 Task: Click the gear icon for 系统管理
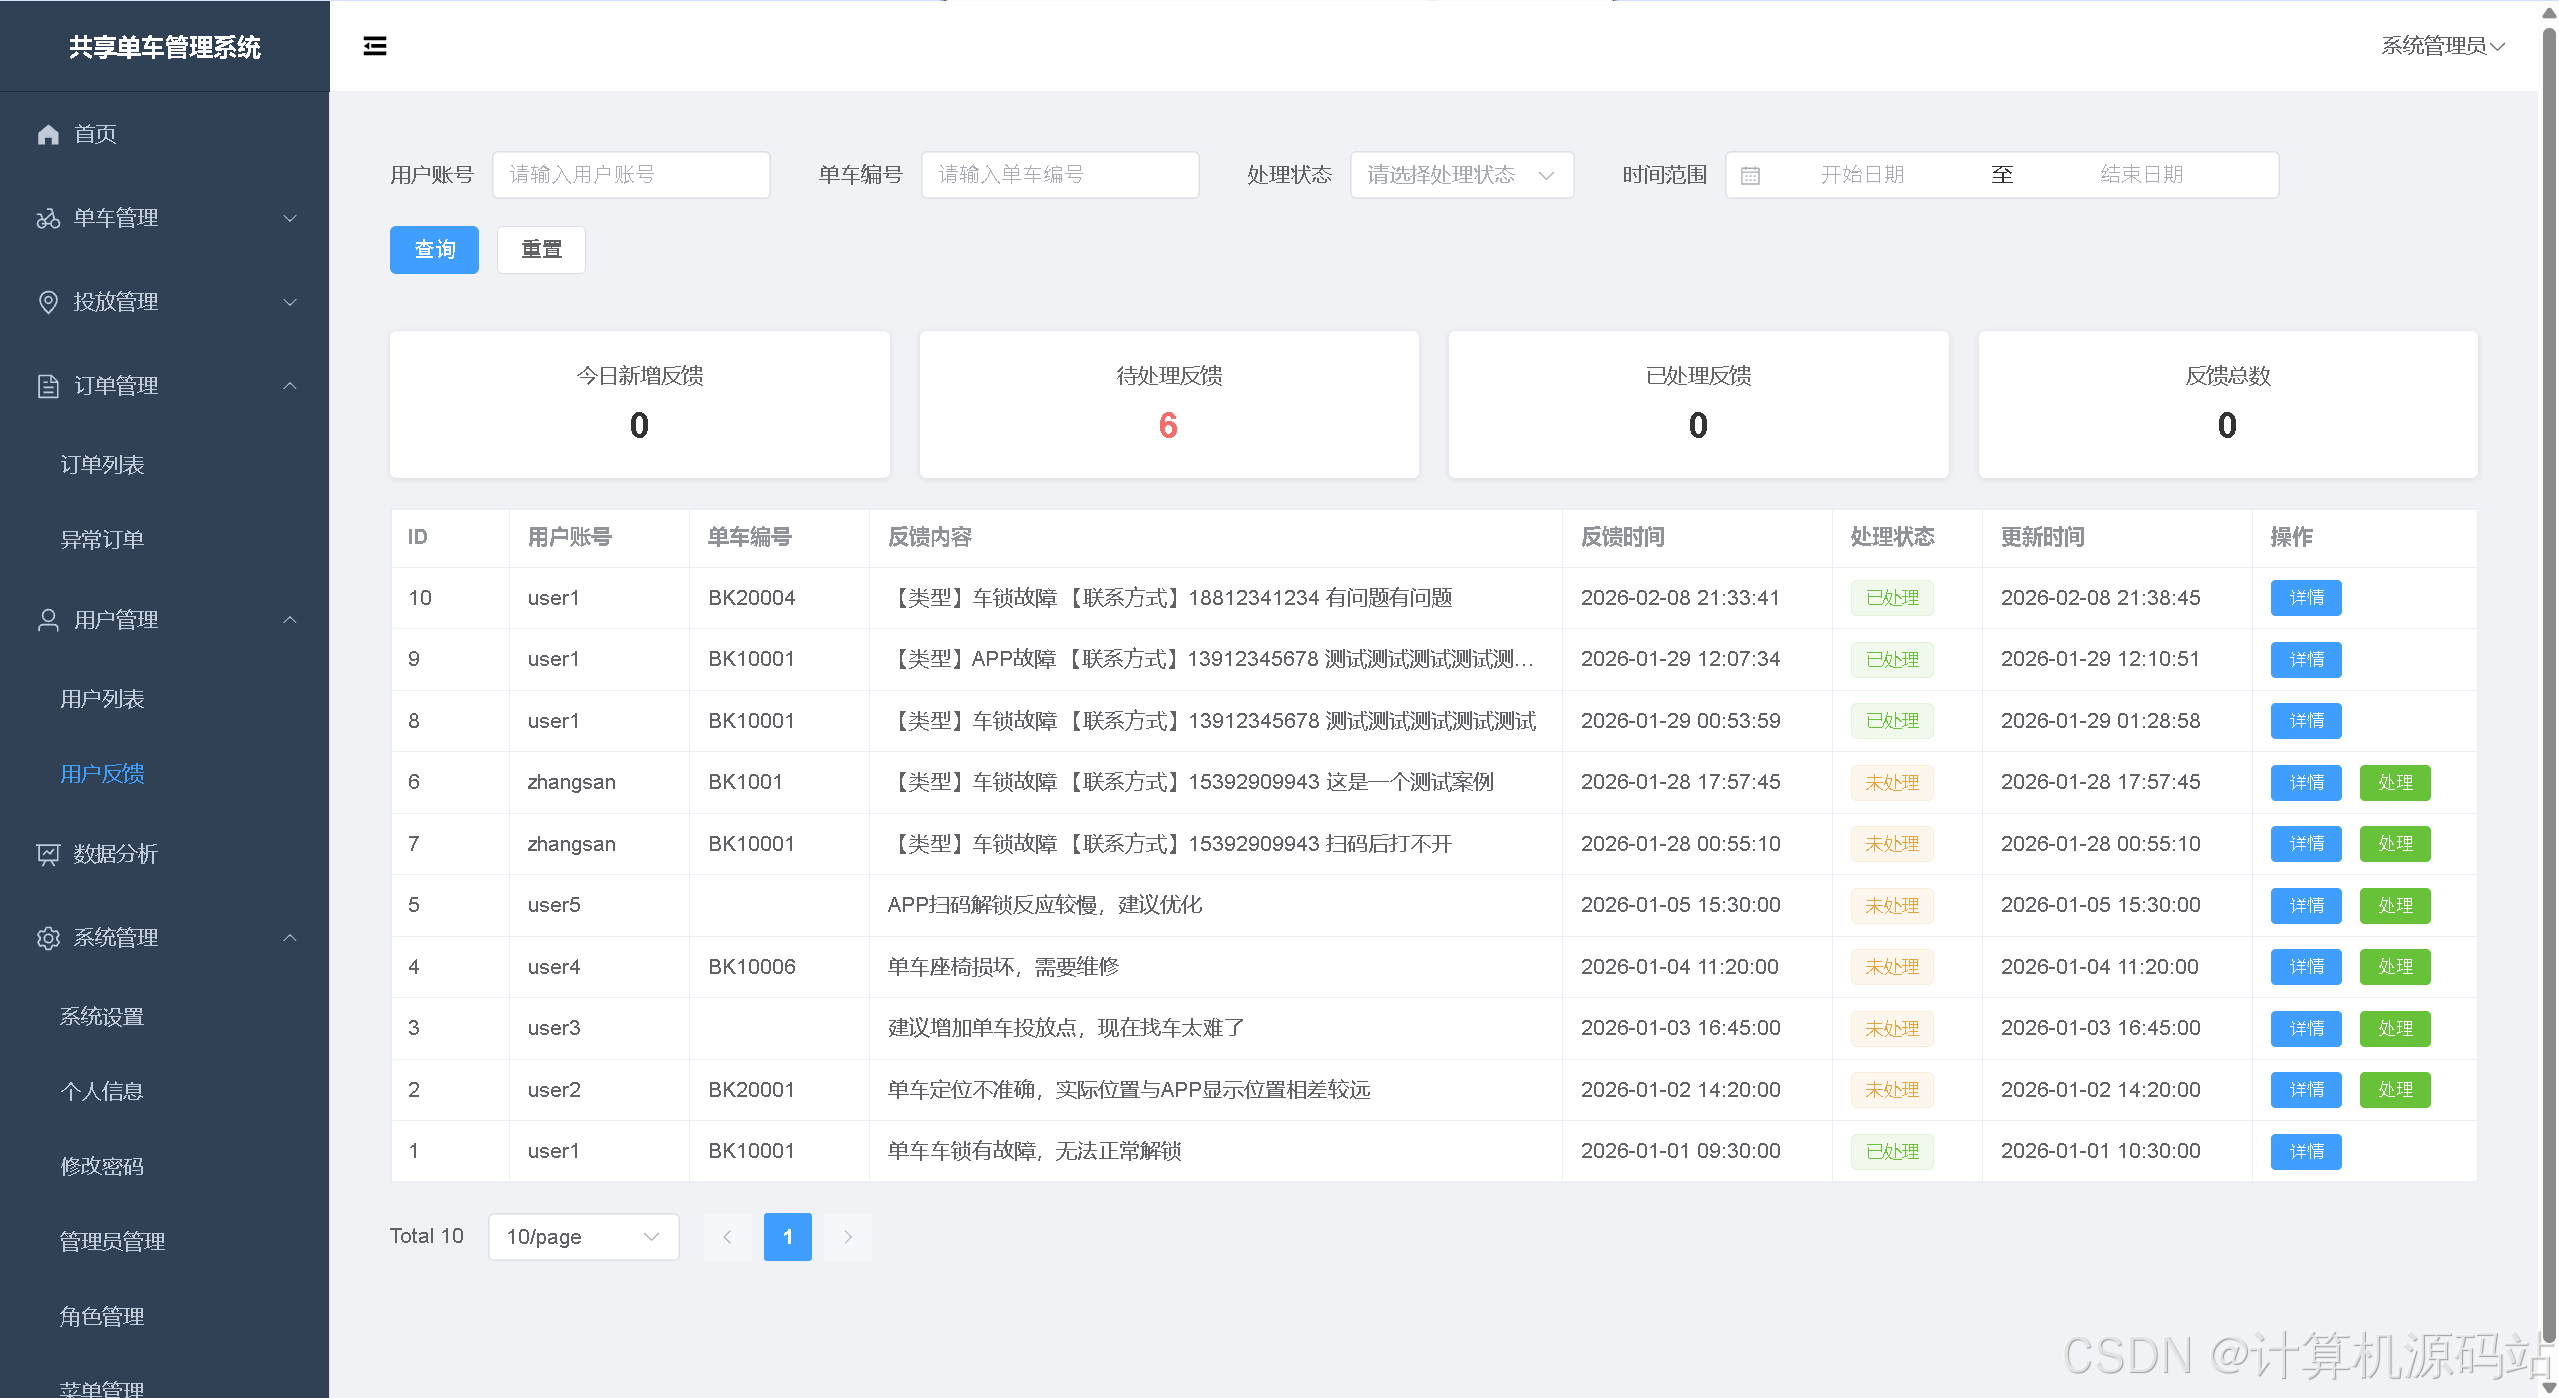pyautogui.click(x=48, y=938)
